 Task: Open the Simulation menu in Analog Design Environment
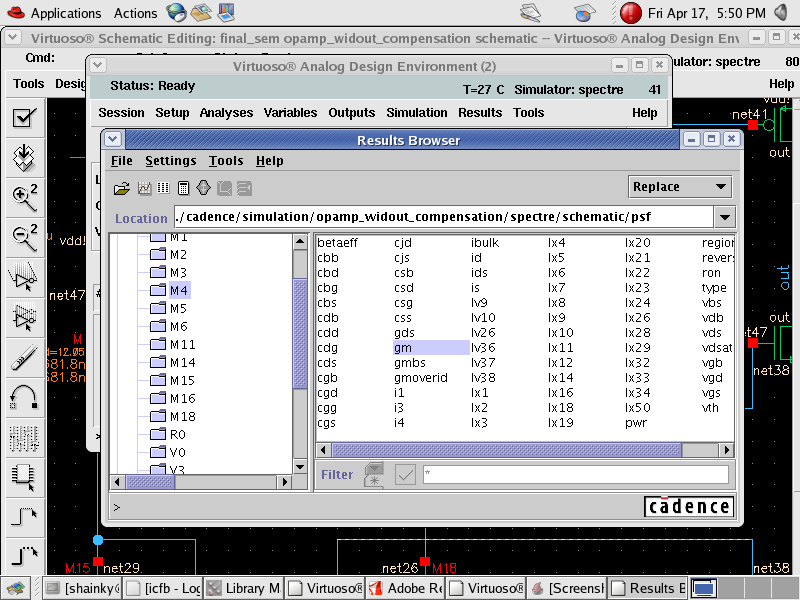pos(416,113)
